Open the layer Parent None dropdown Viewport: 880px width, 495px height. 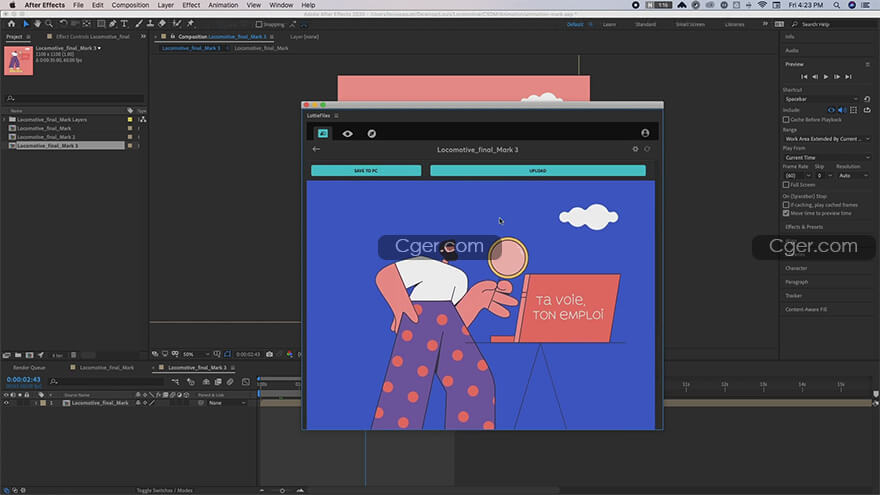point(227,403)
